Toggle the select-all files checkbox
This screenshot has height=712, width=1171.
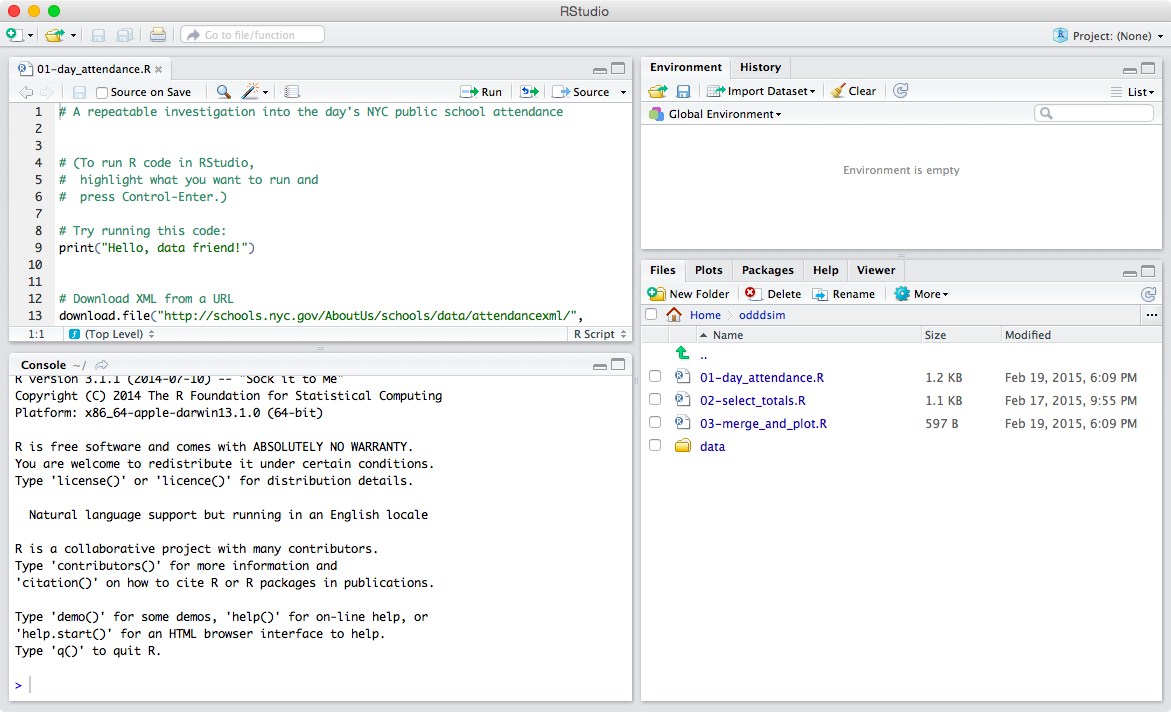point(651,315)
